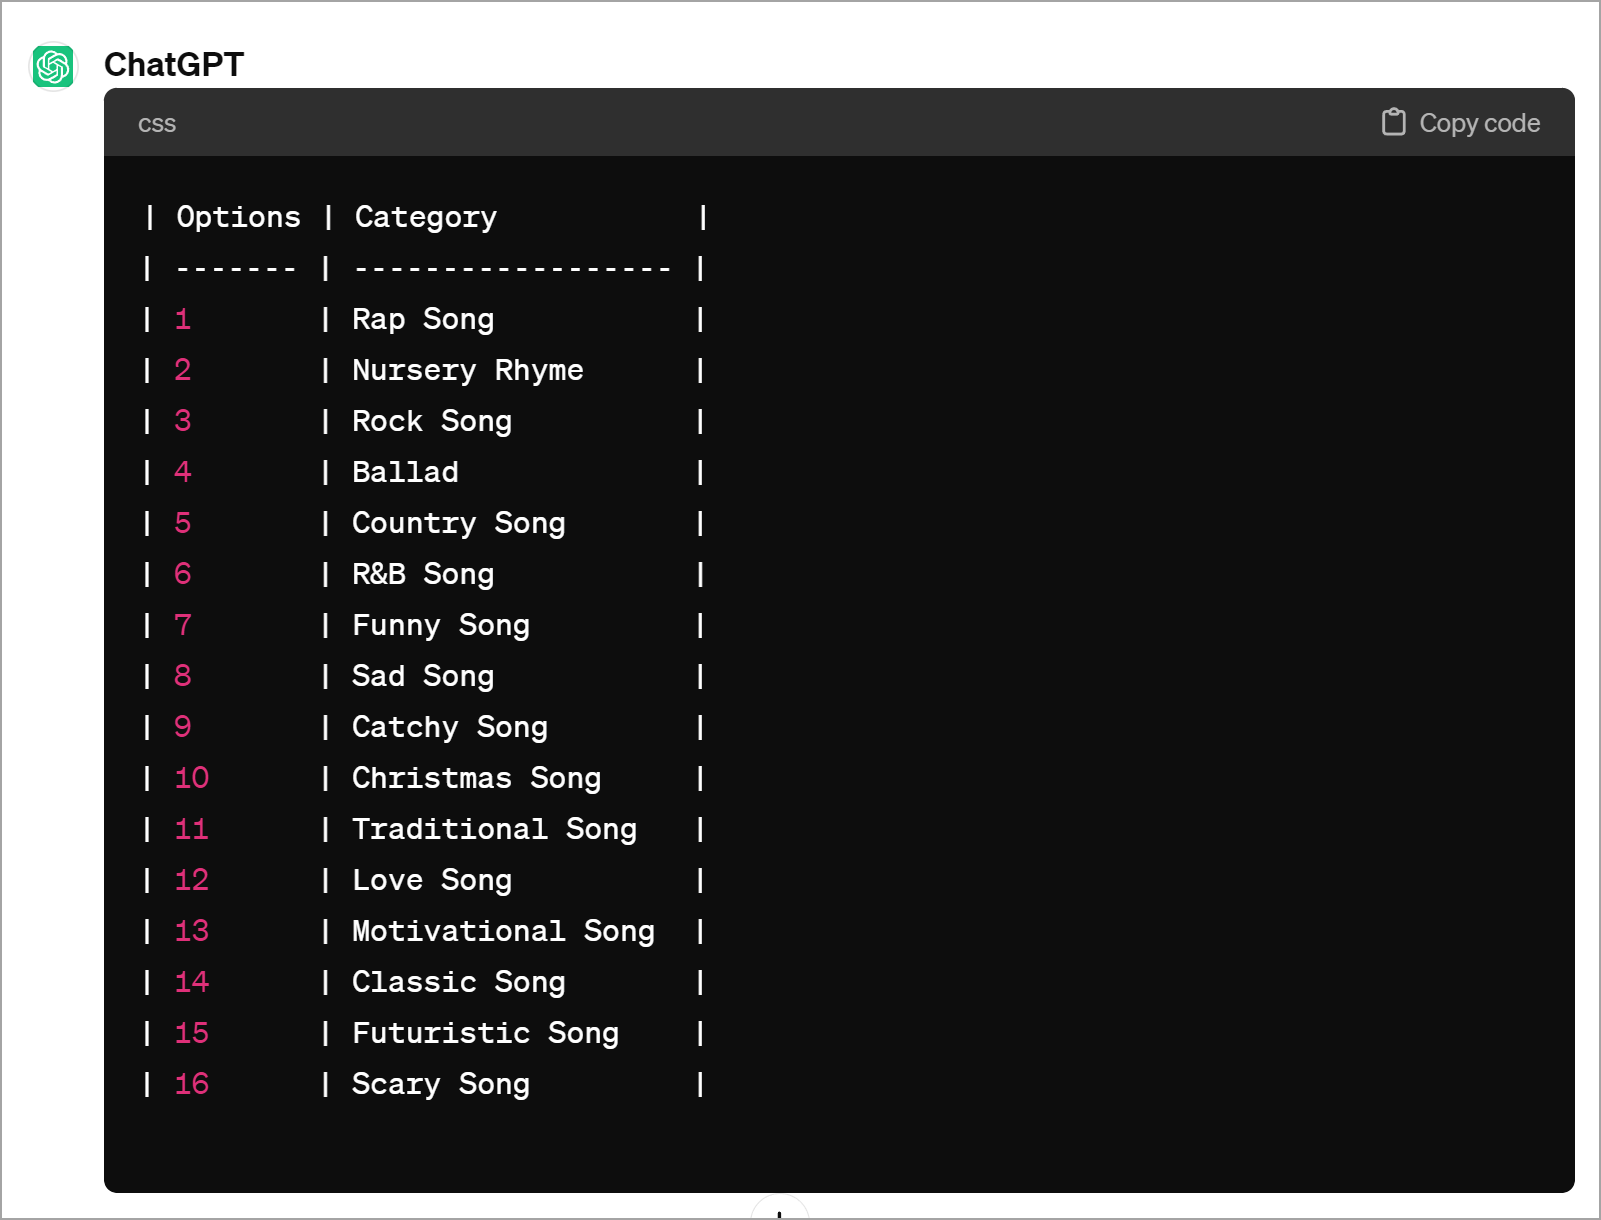Click the Options column header
The height and width of the screenshot is (1220, 1601).
pos(238,217)
